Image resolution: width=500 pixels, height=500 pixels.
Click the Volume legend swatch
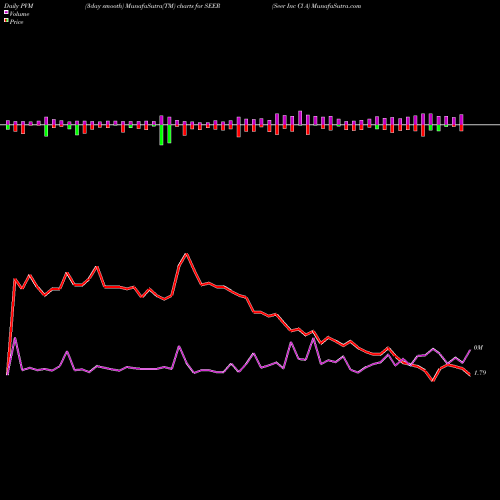pyautogui.click(x=6, y=13)
